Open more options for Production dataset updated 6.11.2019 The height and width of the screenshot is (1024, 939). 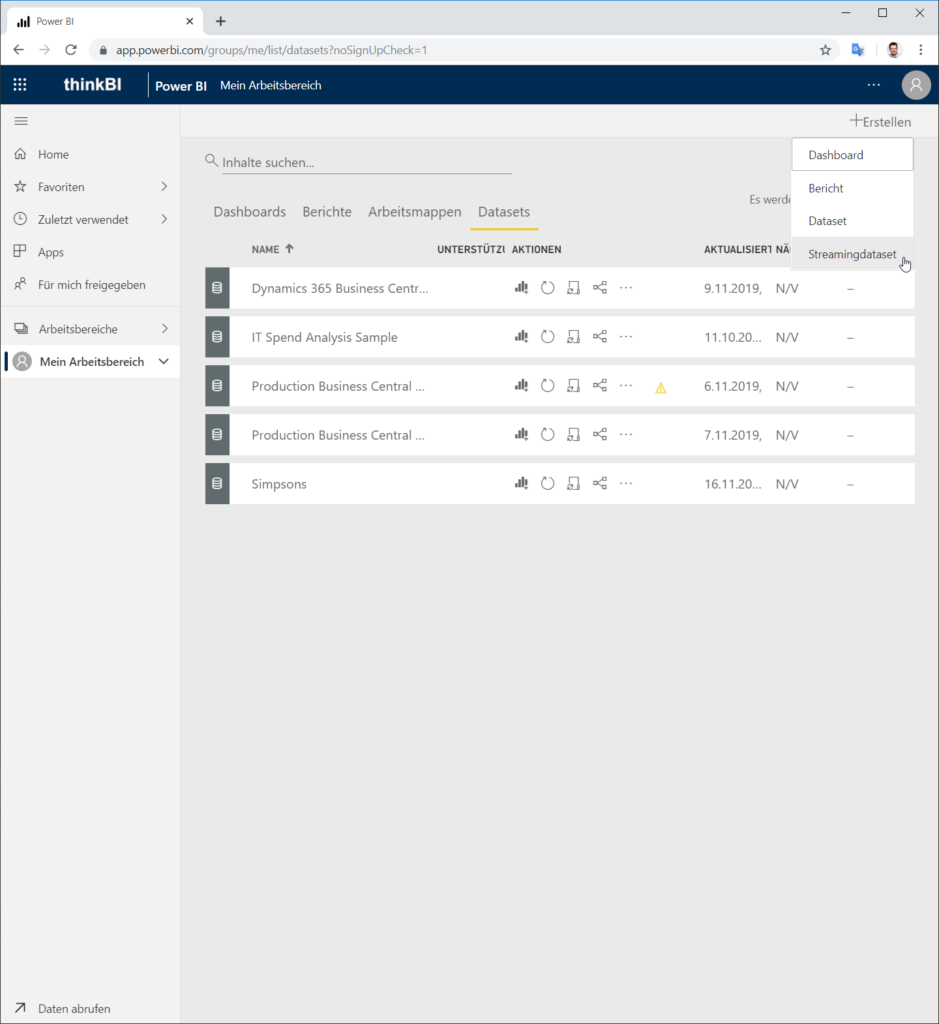click(x=626, y=386)
